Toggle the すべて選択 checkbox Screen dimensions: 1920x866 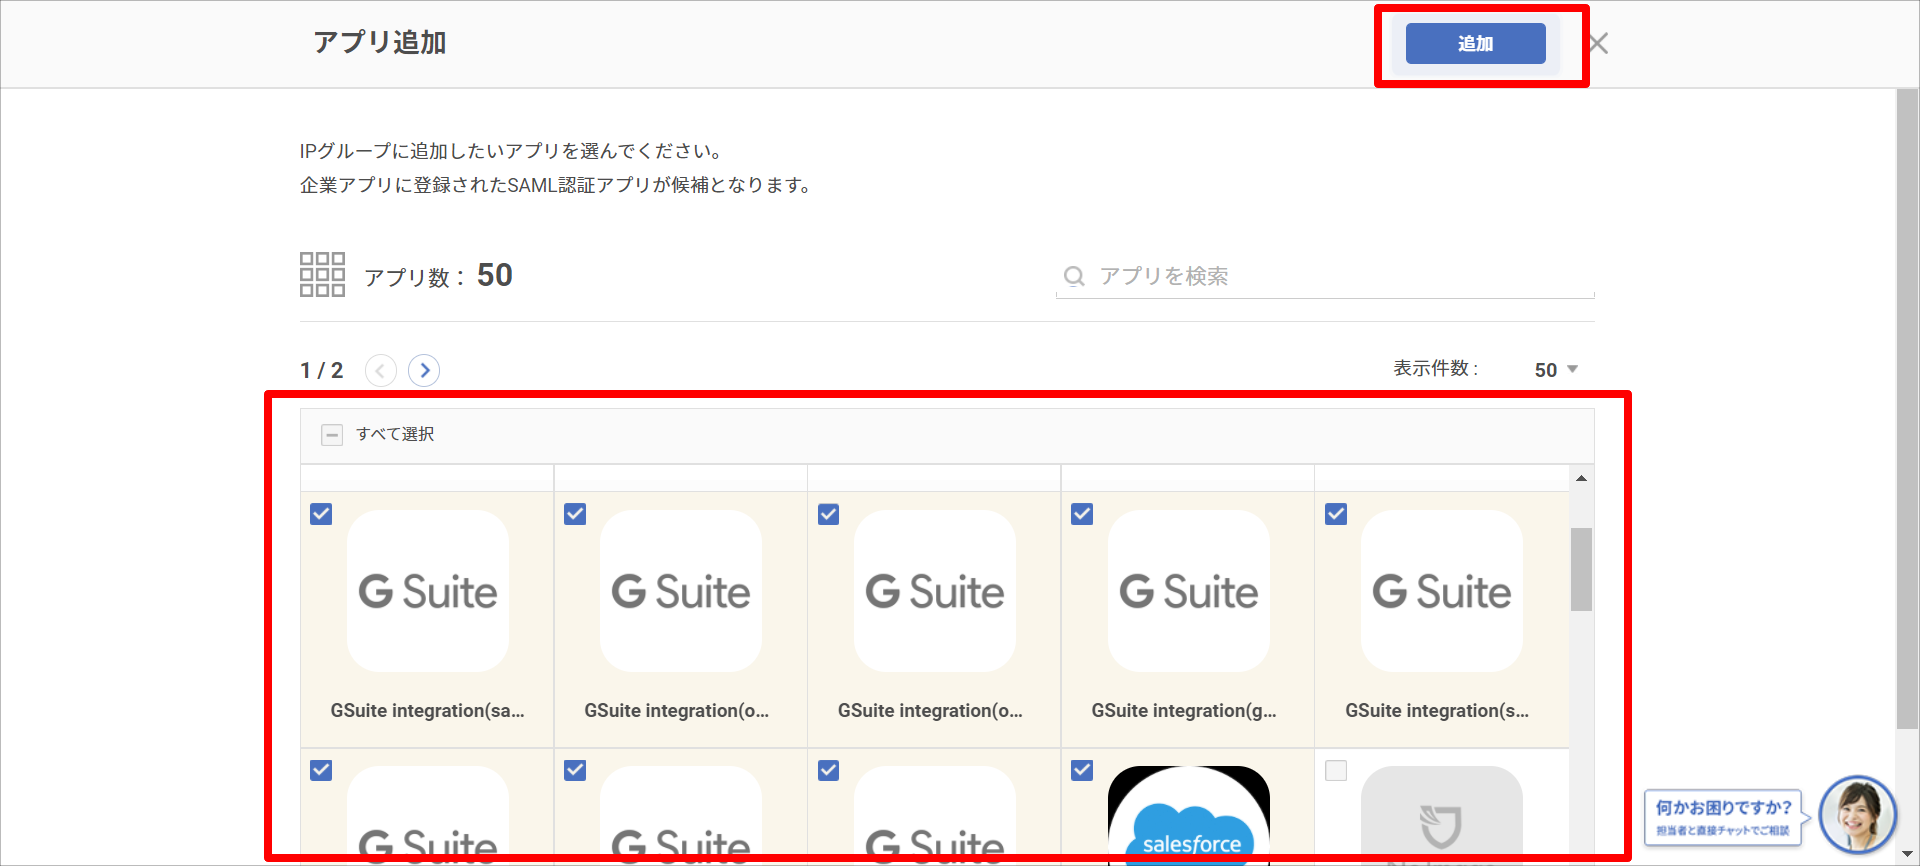[332, 435]
